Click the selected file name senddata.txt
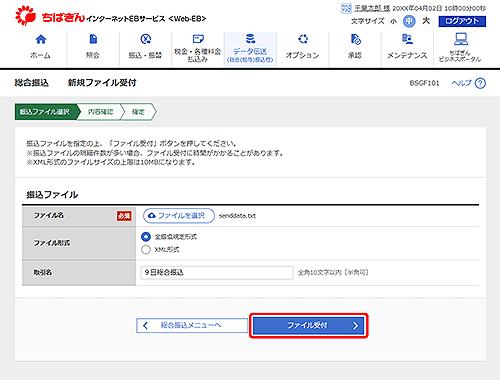This screenshot has height=380, width=500. [237, 216]
